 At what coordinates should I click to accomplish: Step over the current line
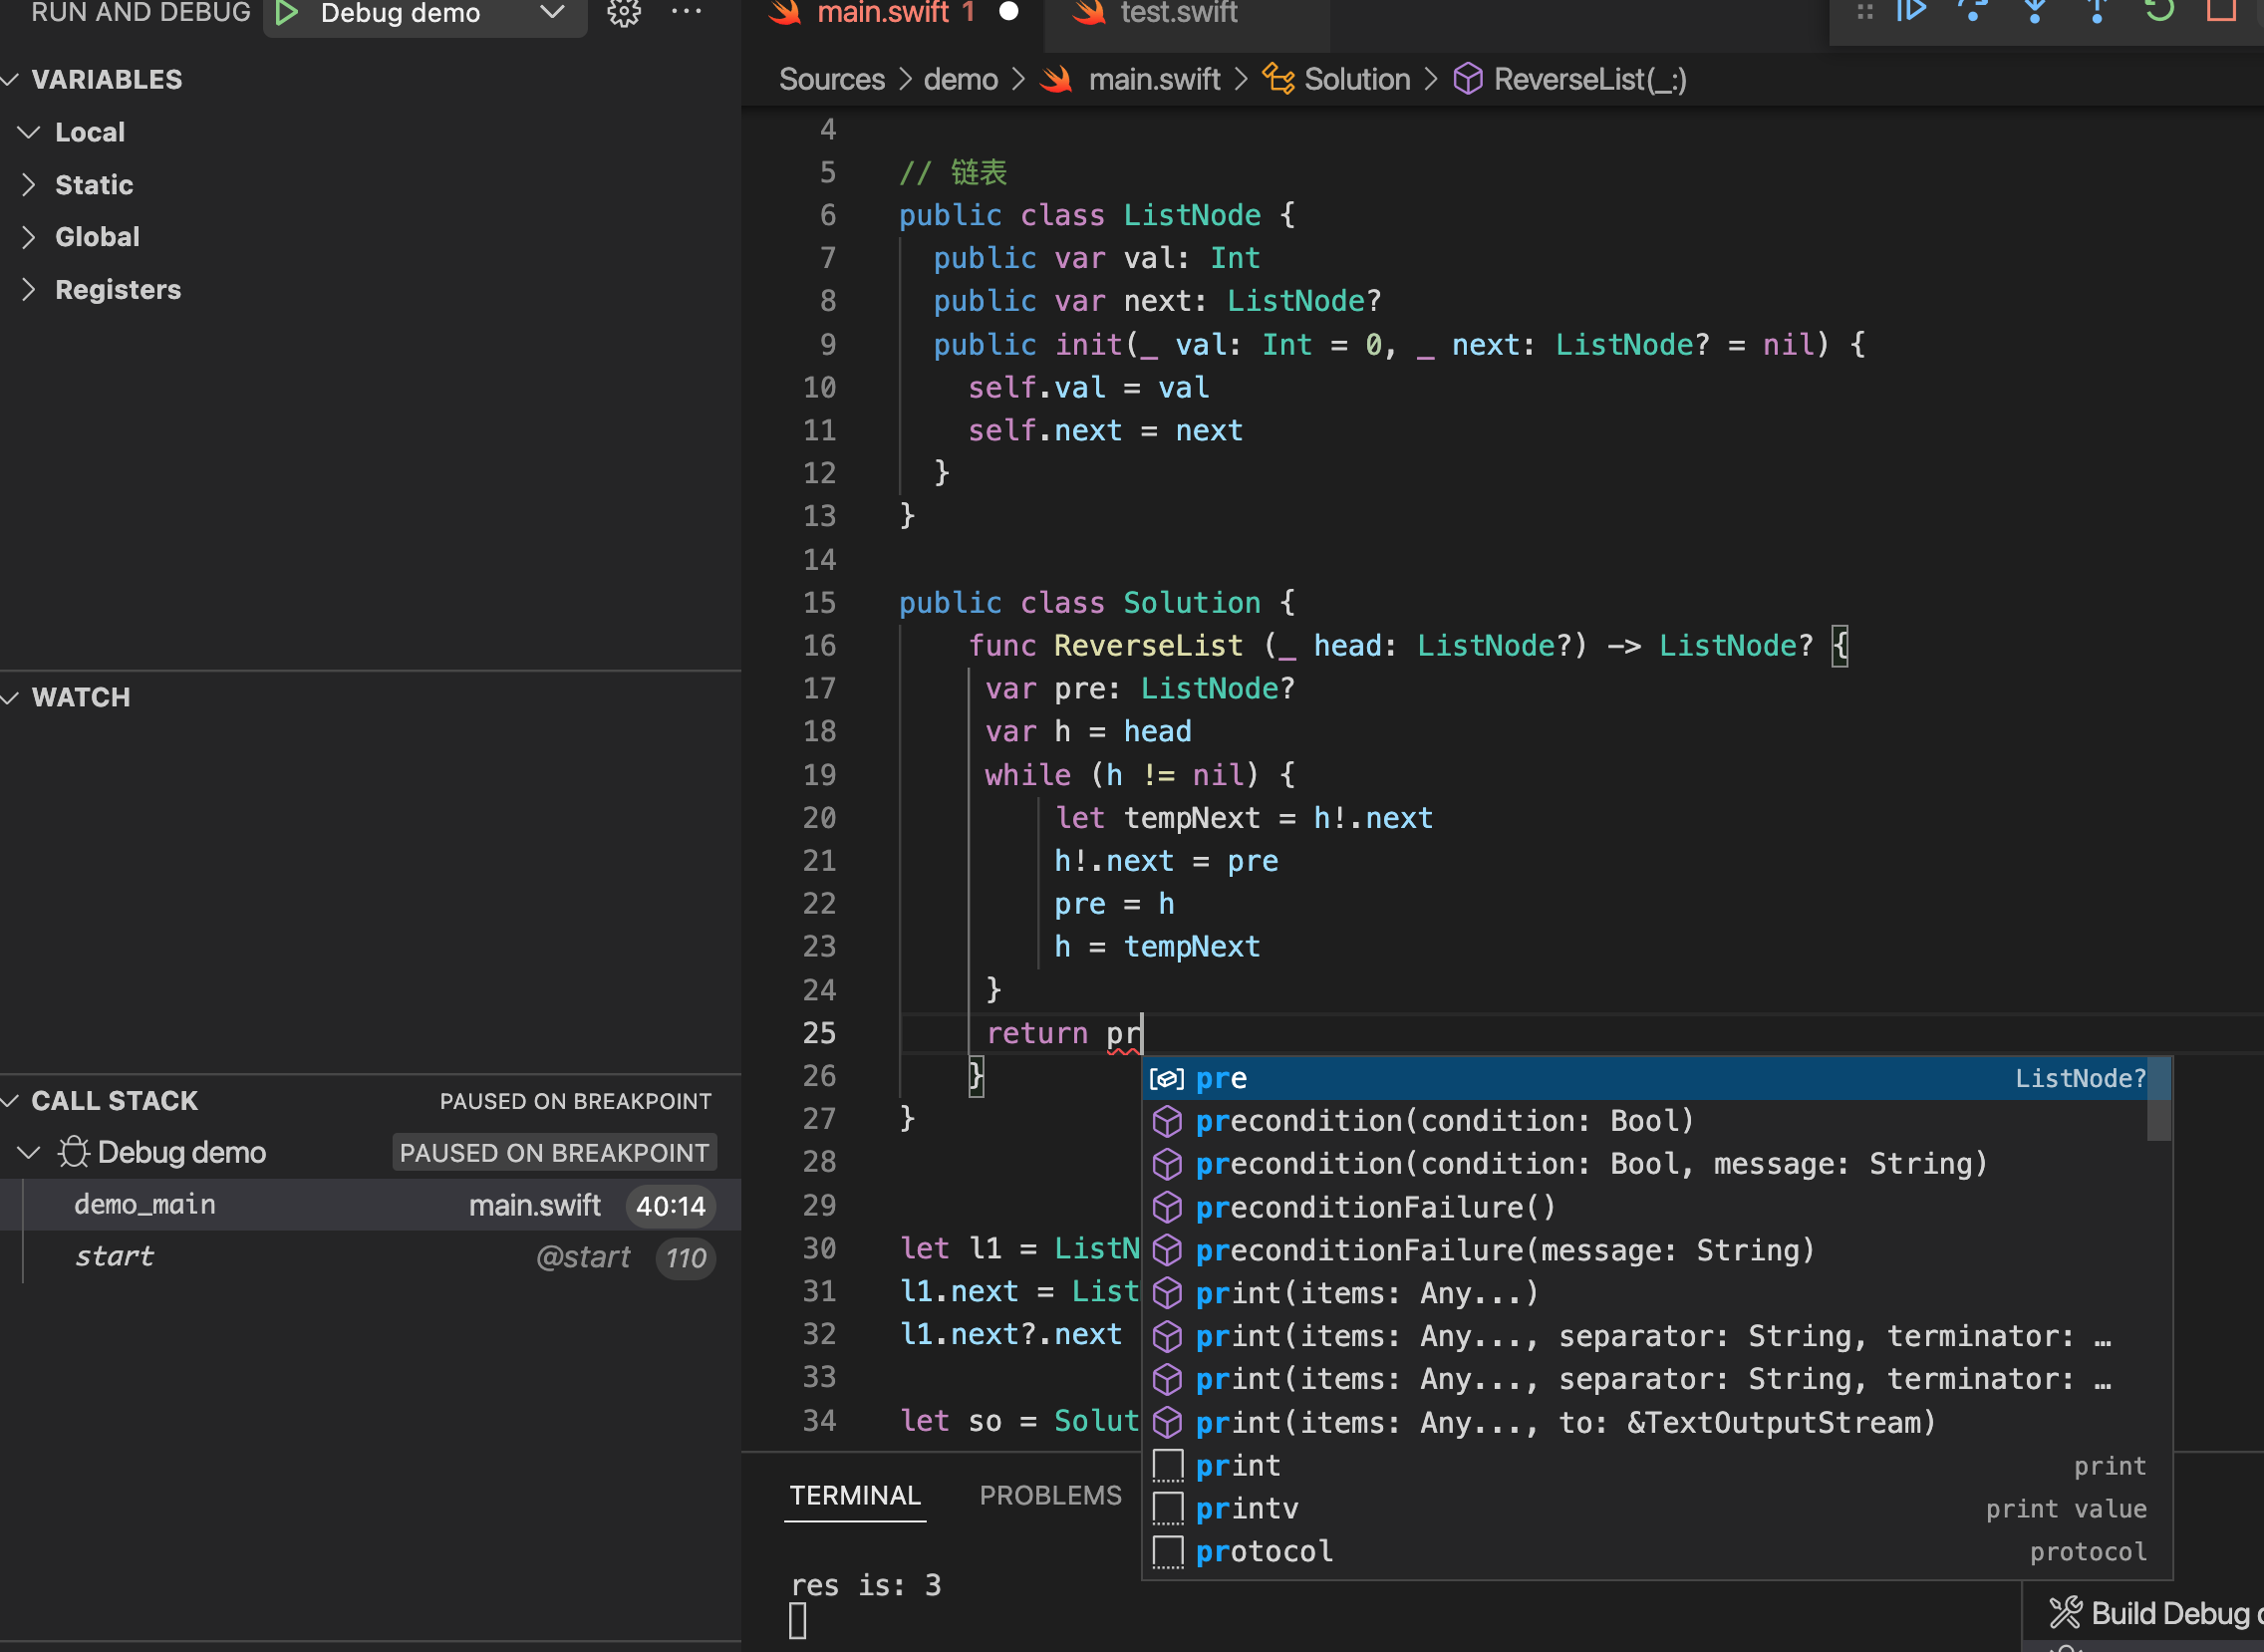pyautogui.click(x=1973, y=12)
